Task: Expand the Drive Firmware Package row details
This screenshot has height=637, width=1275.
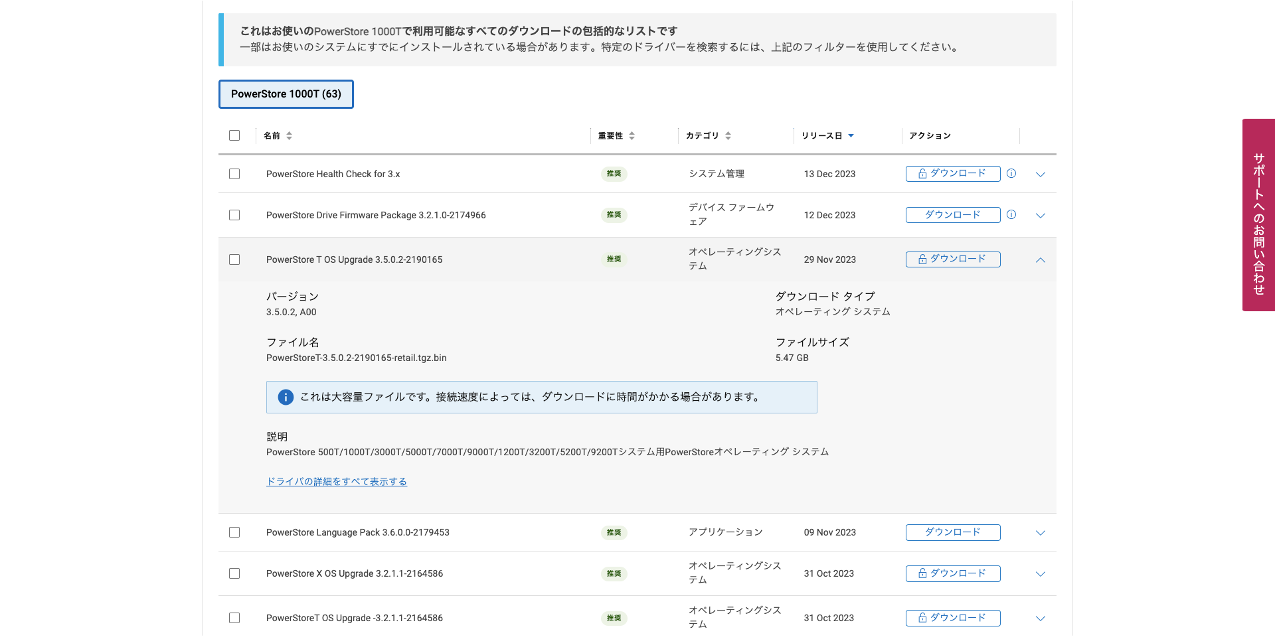Action: pyautogui.click(x=1040, y=215)
